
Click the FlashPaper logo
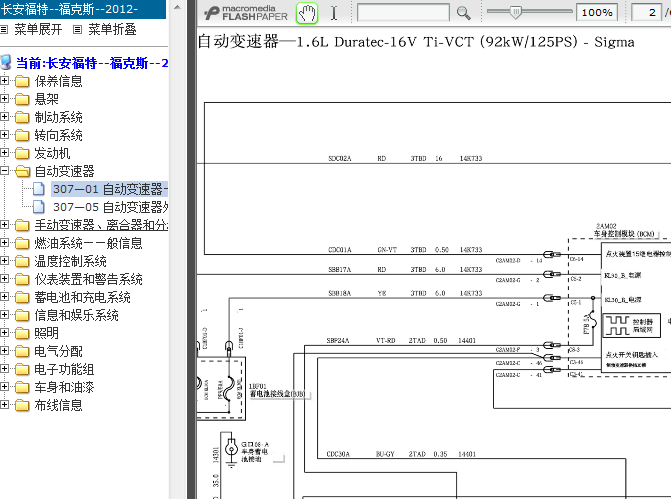(x=246, y=13)
